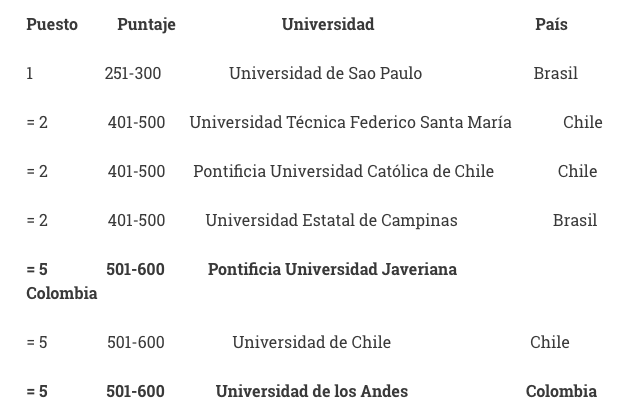Click Pontificia Universidad Católica de Chile
The width and height of the screenshot is (623, 415).
click(344, 171)
